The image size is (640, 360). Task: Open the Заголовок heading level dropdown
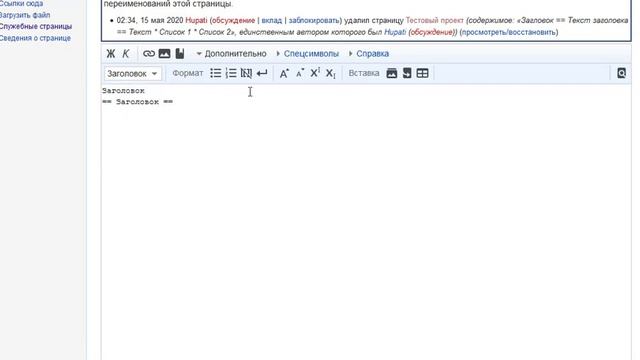[132, 73]
